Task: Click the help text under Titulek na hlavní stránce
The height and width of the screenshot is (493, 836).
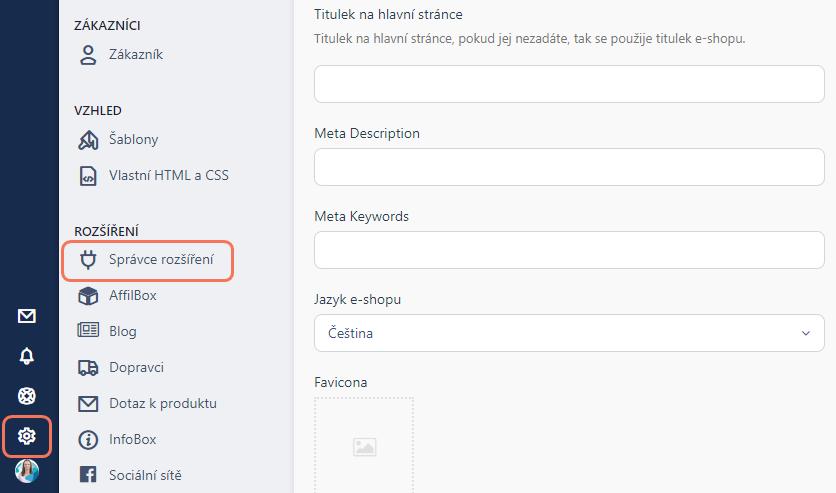Action: pos(529,38)
